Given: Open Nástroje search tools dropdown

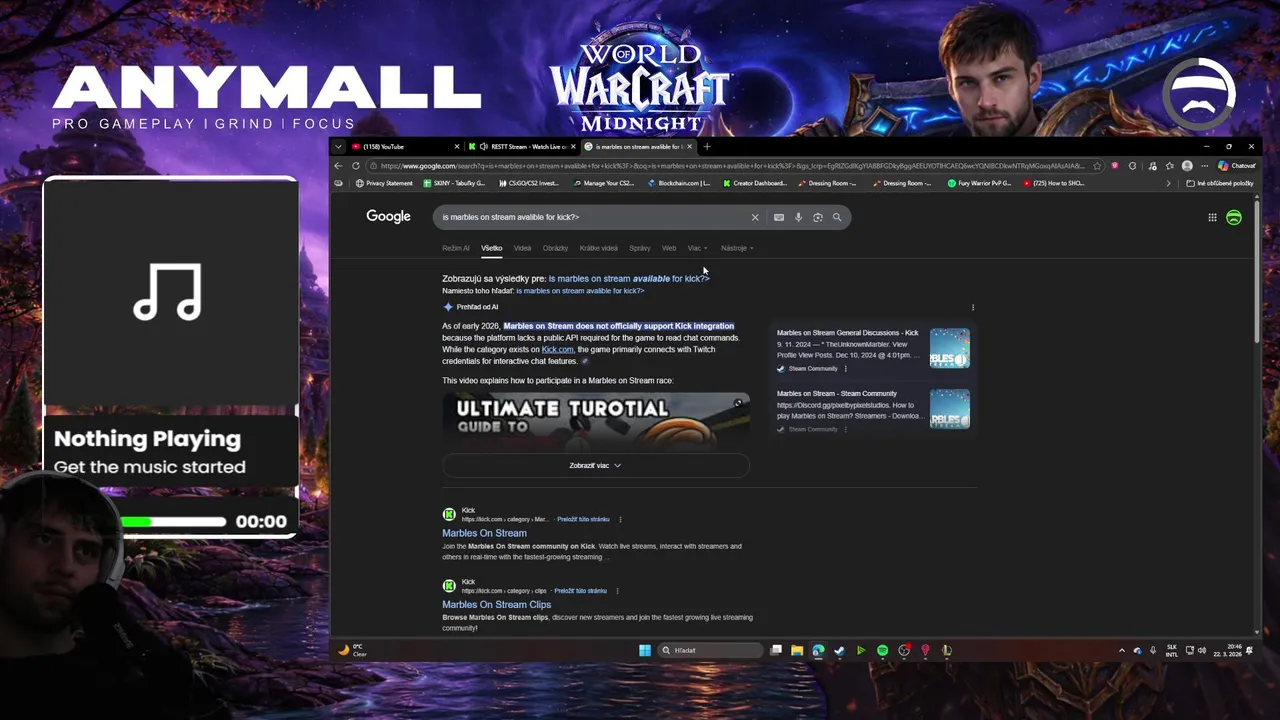Looking at the screenshot, I should 737,248.
